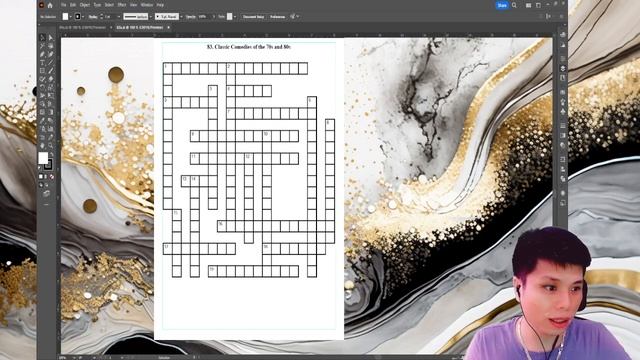This screenshot has height=360, width=640.
Task: Click the Document Setup button
Action: tap(253, 17)
